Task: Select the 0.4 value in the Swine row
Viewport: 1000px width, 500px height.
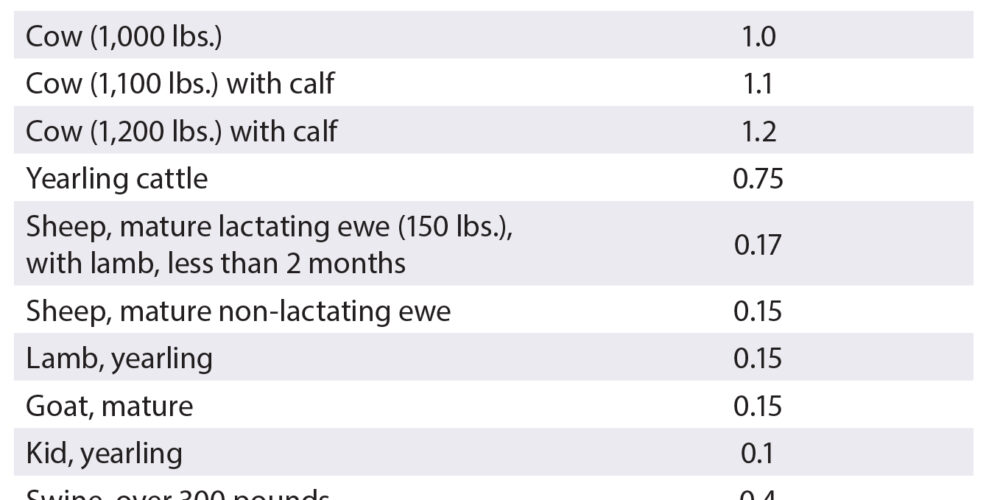Action: pyautogui.click(x=759, y=495)
